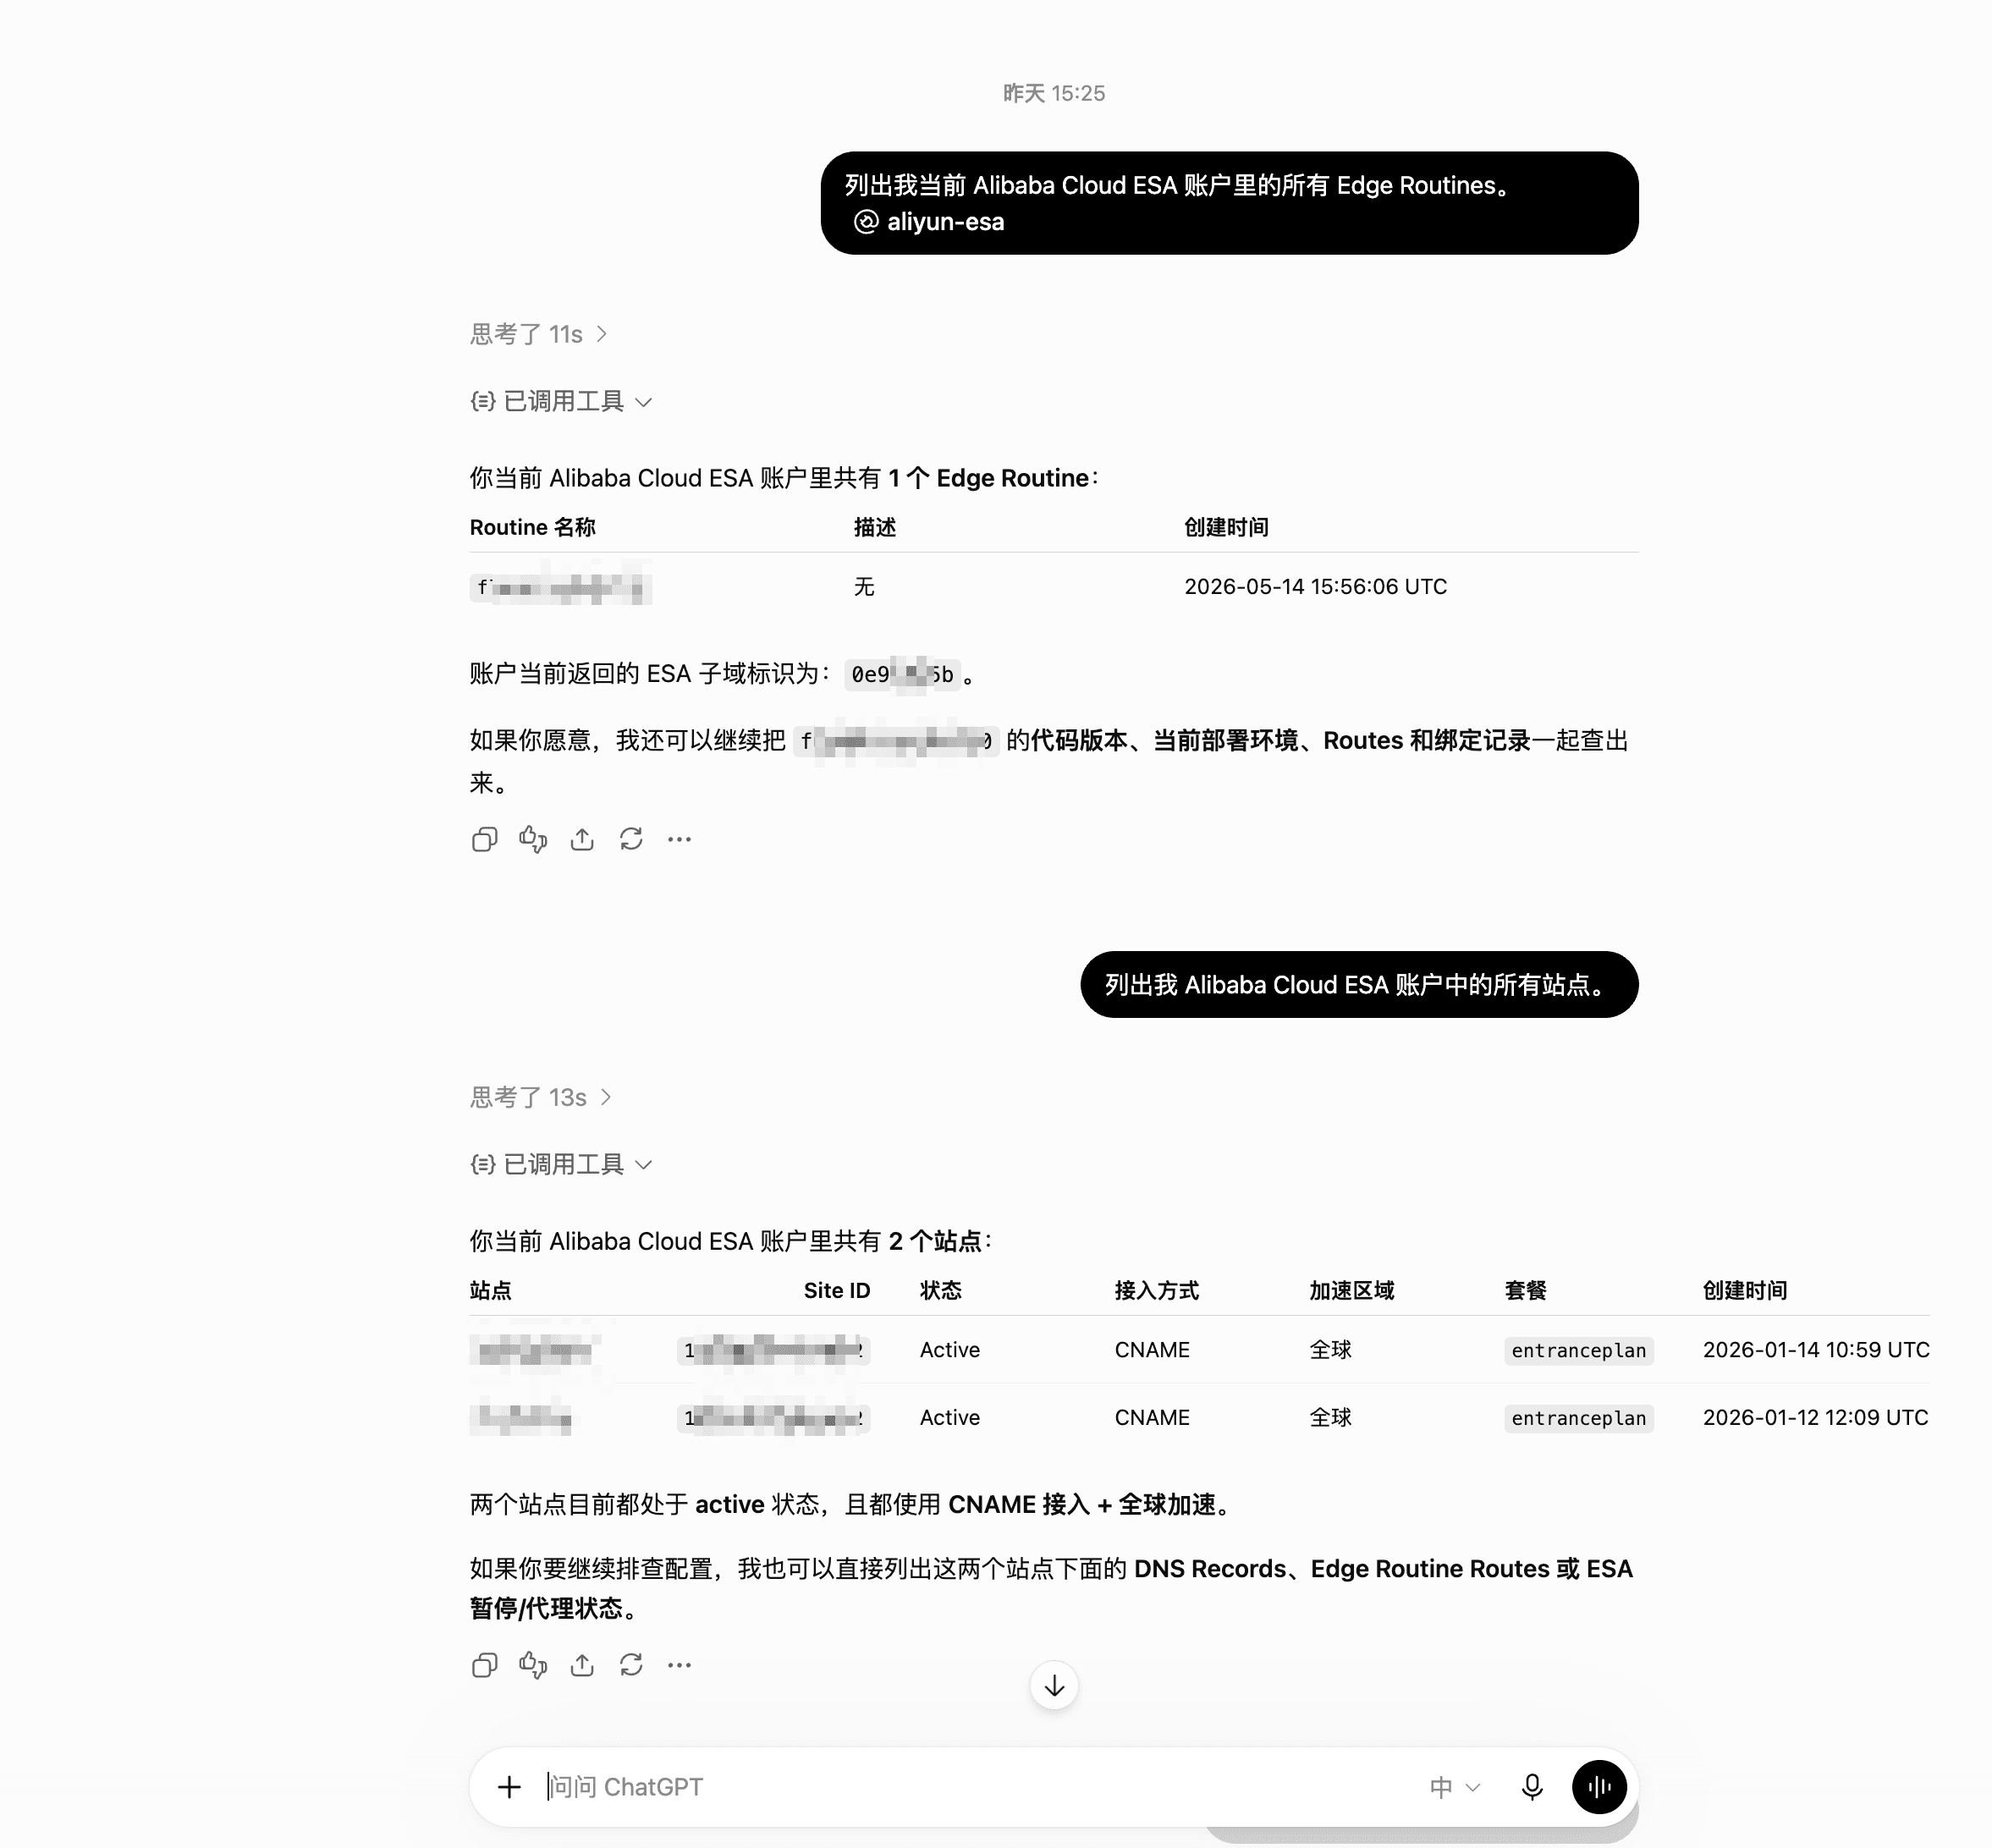The height and width of the screenshot is (1848, 1992).
Task: Click the "加速区域" column header
Action: pos(1352,1290)
